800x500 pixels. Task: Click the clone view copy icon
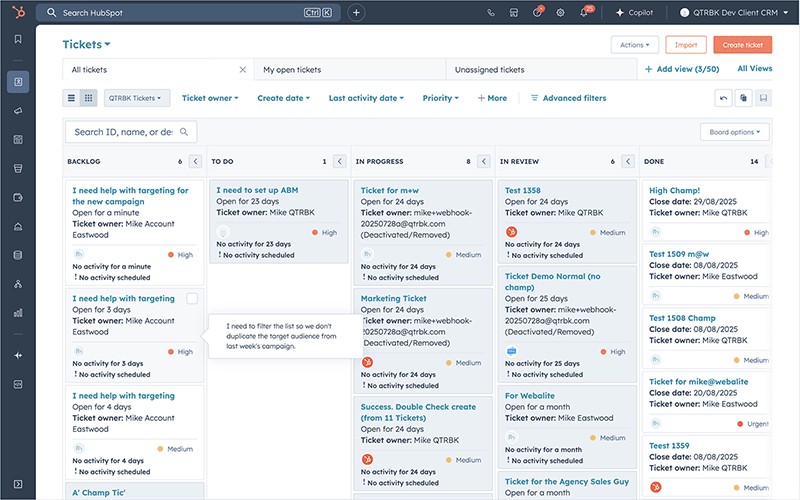[743, 98]
